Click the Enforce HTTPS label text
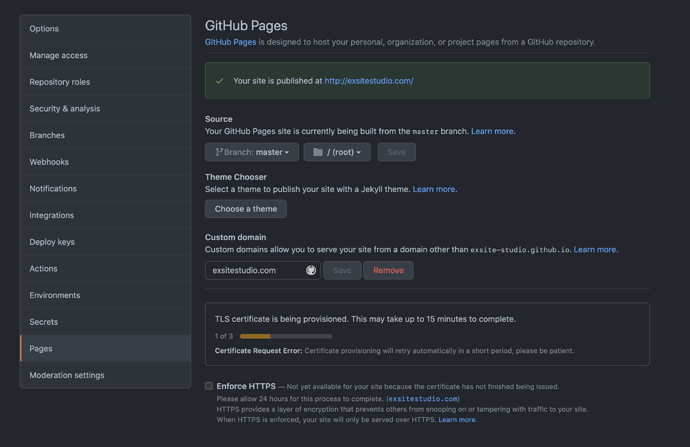This screenshot has height=447, width=690. tap(246, 386)
